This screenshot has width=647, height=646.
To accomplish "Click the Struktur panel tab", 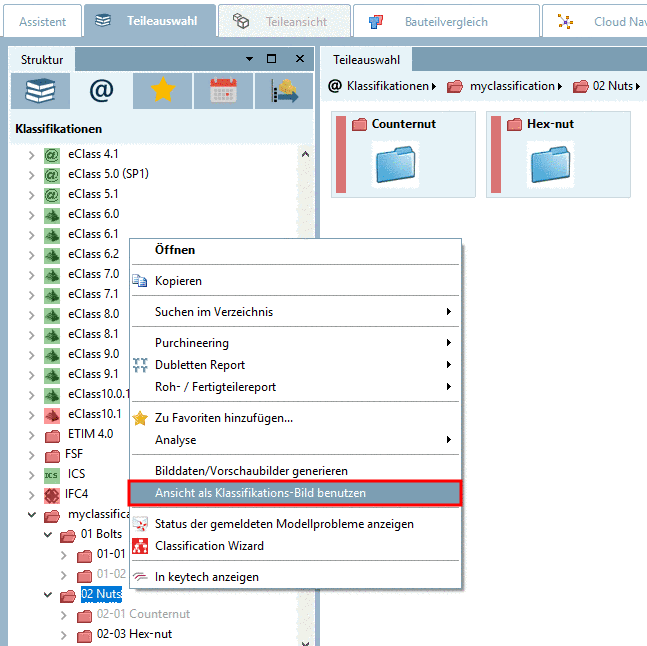I will (x=42, y=60).
